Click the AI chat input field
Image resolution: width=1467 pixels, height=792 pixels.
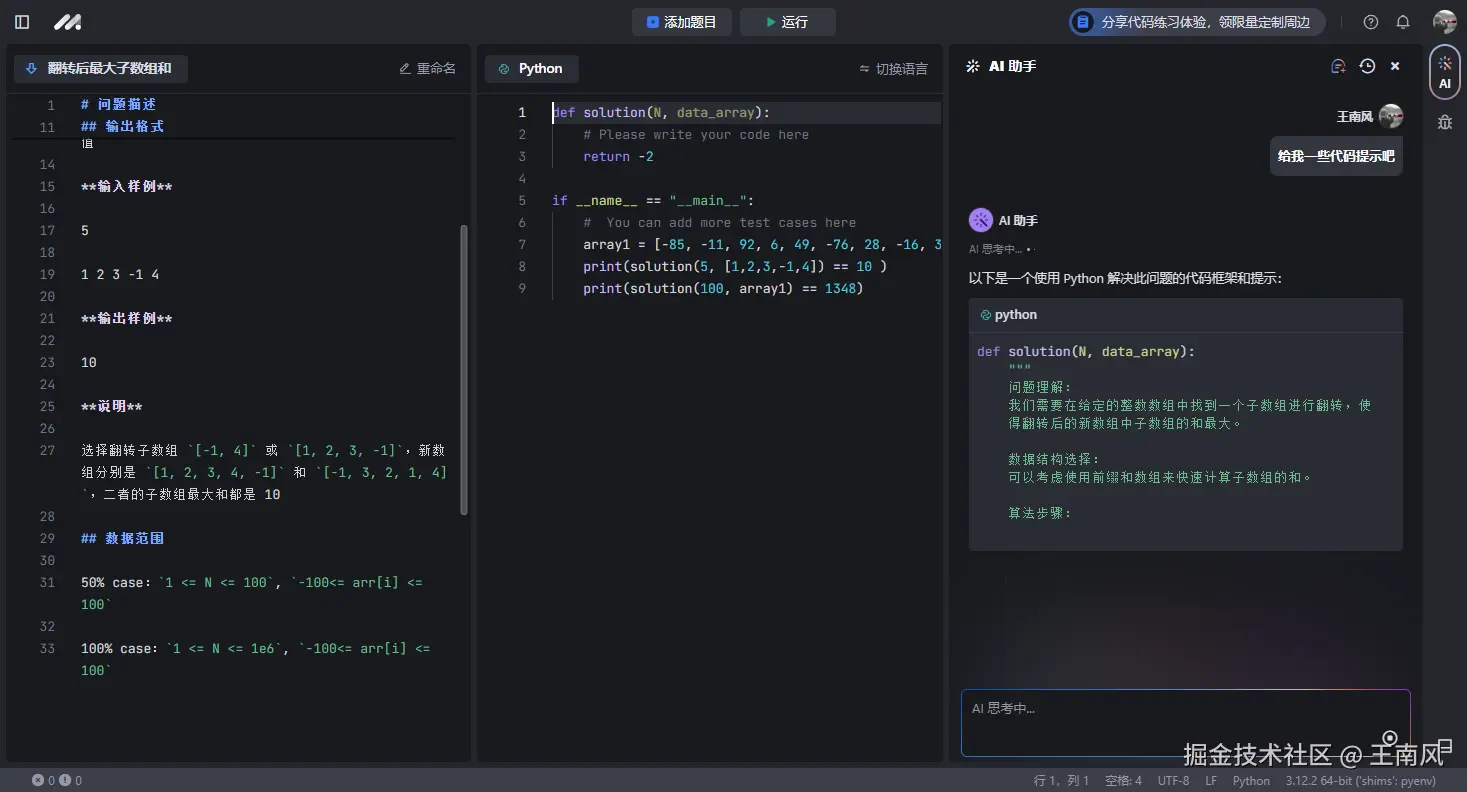click(1185, 722)
